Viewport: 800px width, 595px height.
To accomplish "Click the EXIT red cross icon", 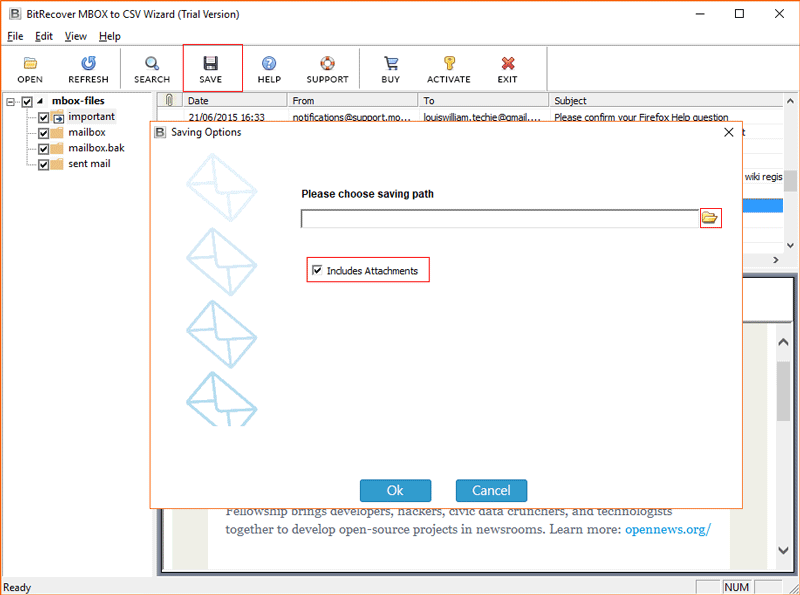I will pyautogui.click(x=508, y=69).
